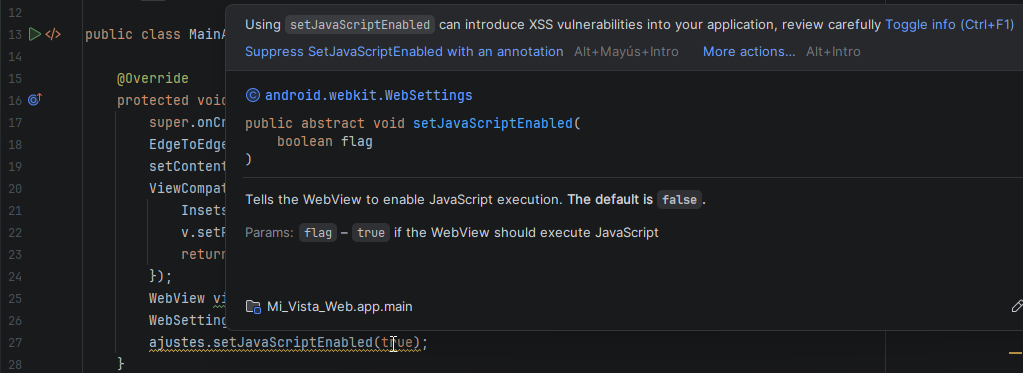Screen dimensions: 1023x373
Task: Click edit pencil icon in documentation popup
Action: point(1016,306)
